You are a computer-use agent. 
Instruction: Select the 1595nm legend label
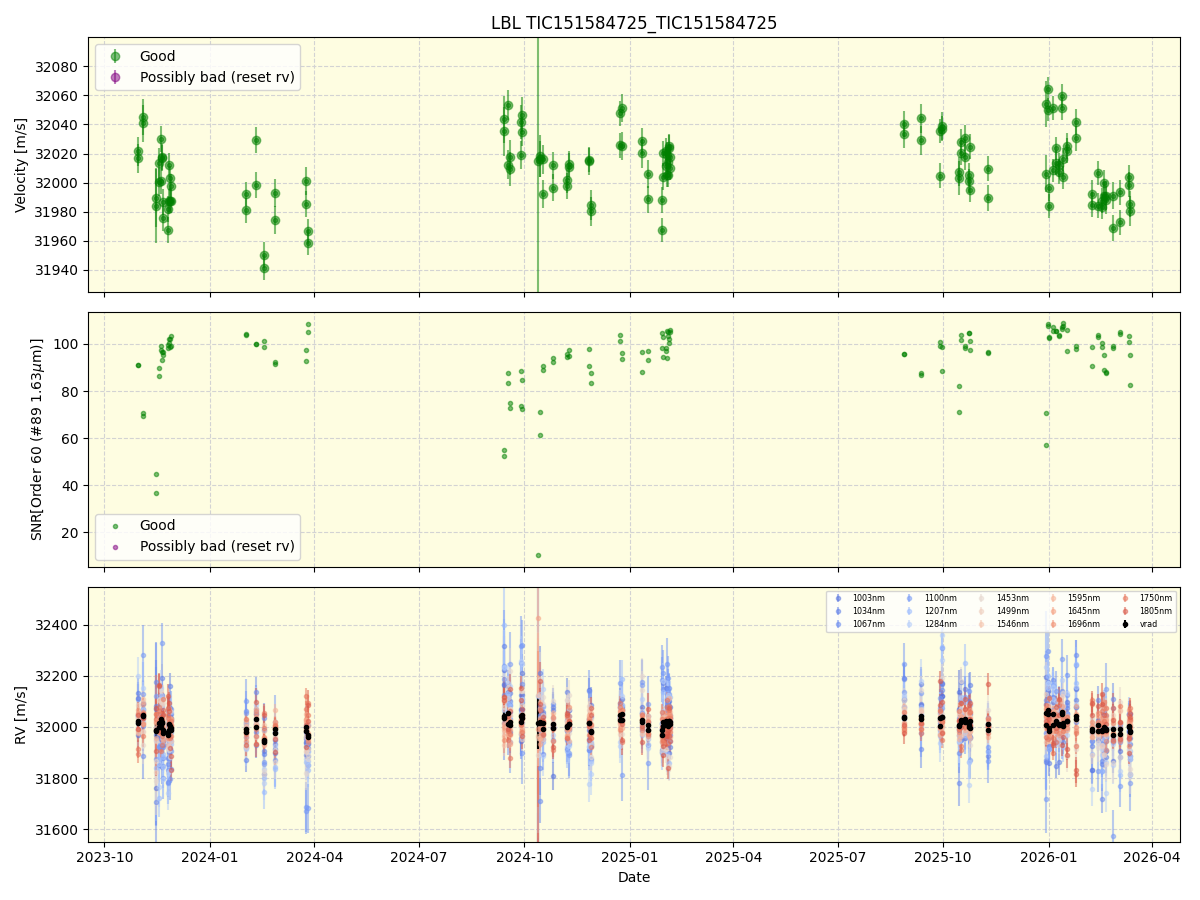1084,598
